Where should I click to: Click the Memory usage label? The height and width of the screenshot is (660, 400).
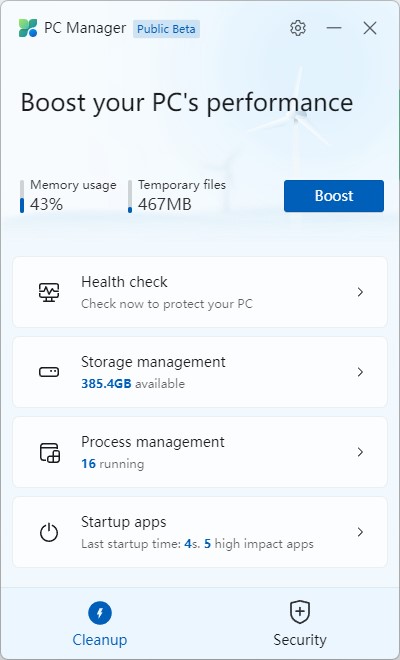73,185
